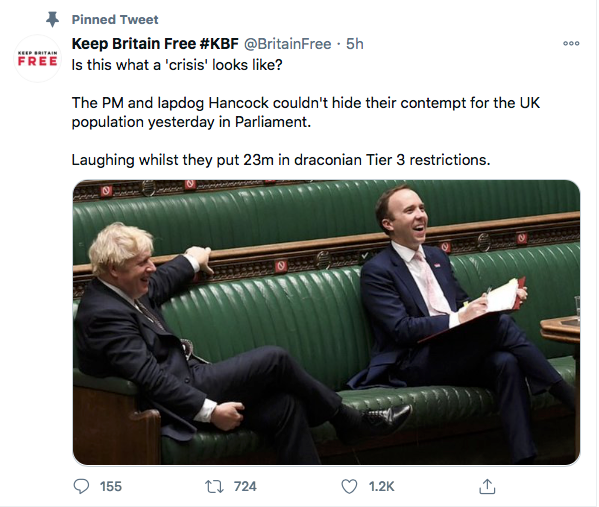Click the sentence about PM and lapdog Hancock
Screen dimensions: 599x507
[306, 112]
